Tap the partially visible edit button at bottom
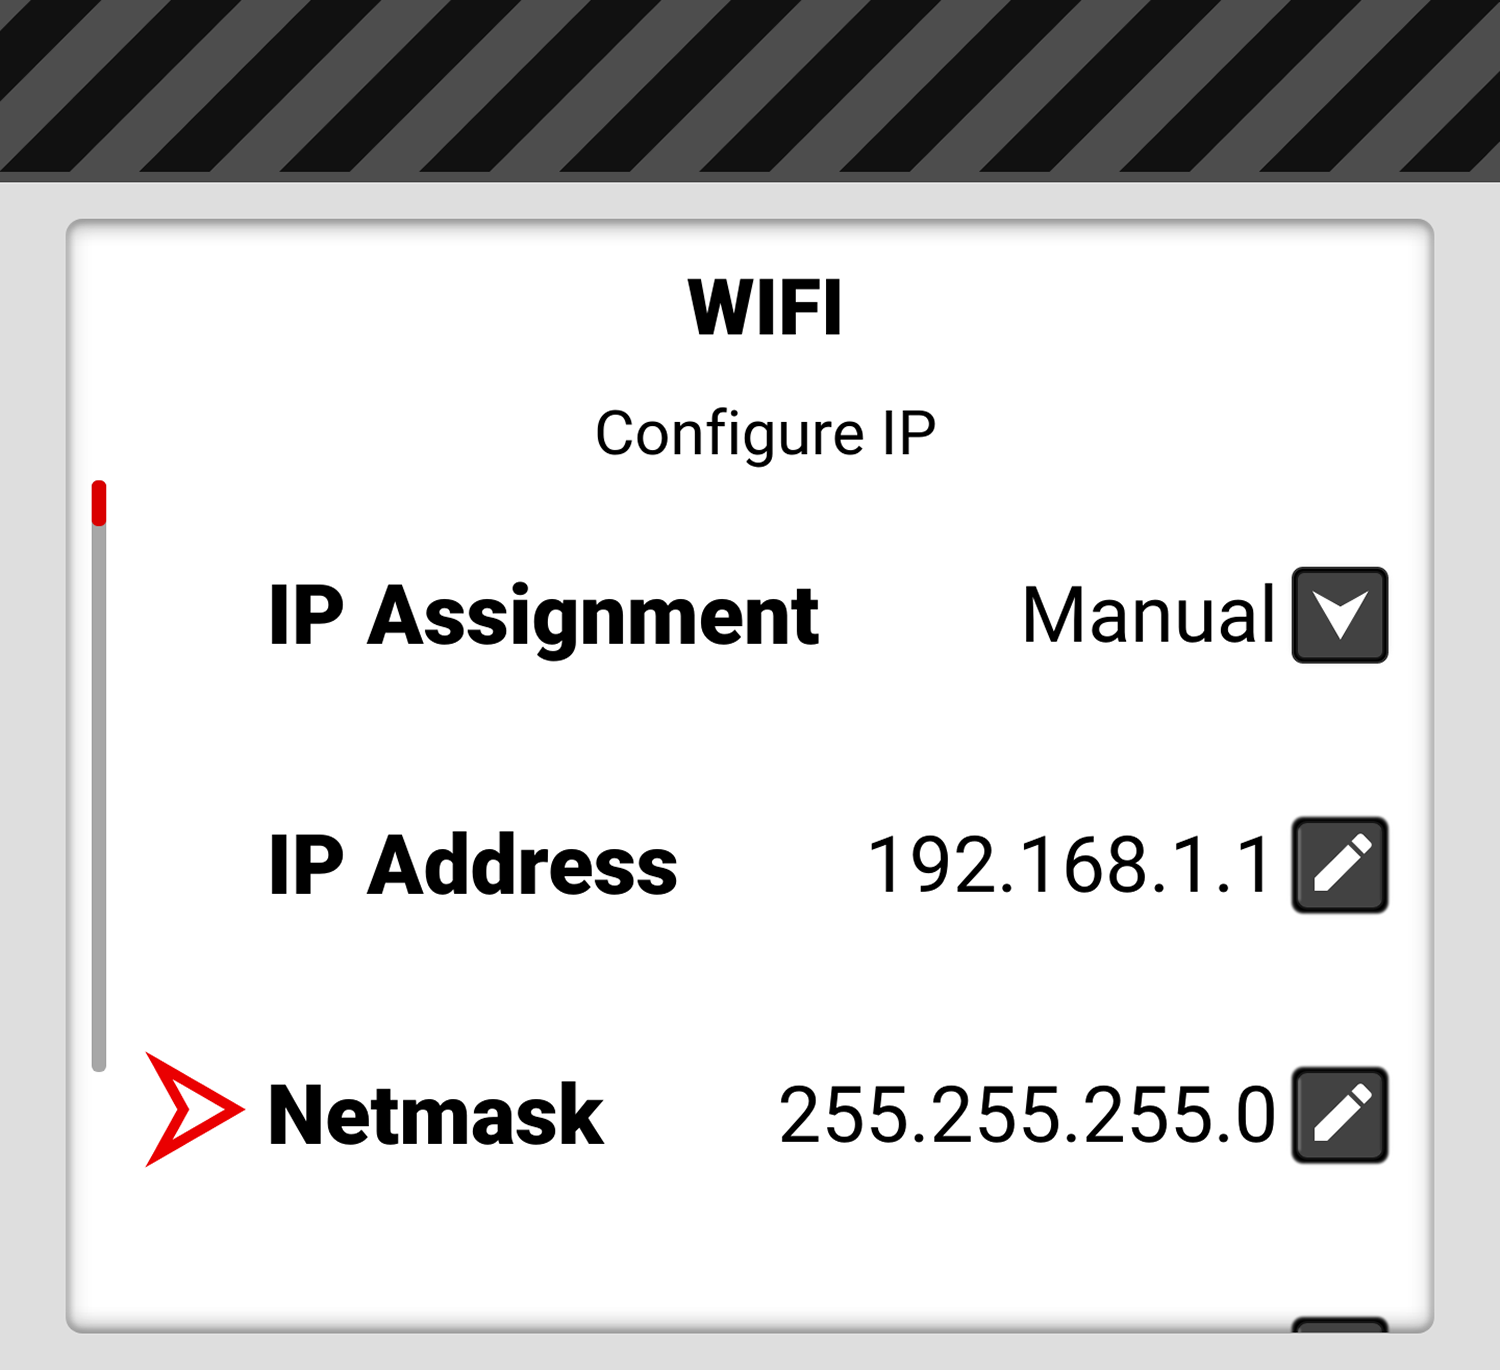Image resolution: width=1500 pixels, height=1370 pixels. [x=1339, y=1325]
